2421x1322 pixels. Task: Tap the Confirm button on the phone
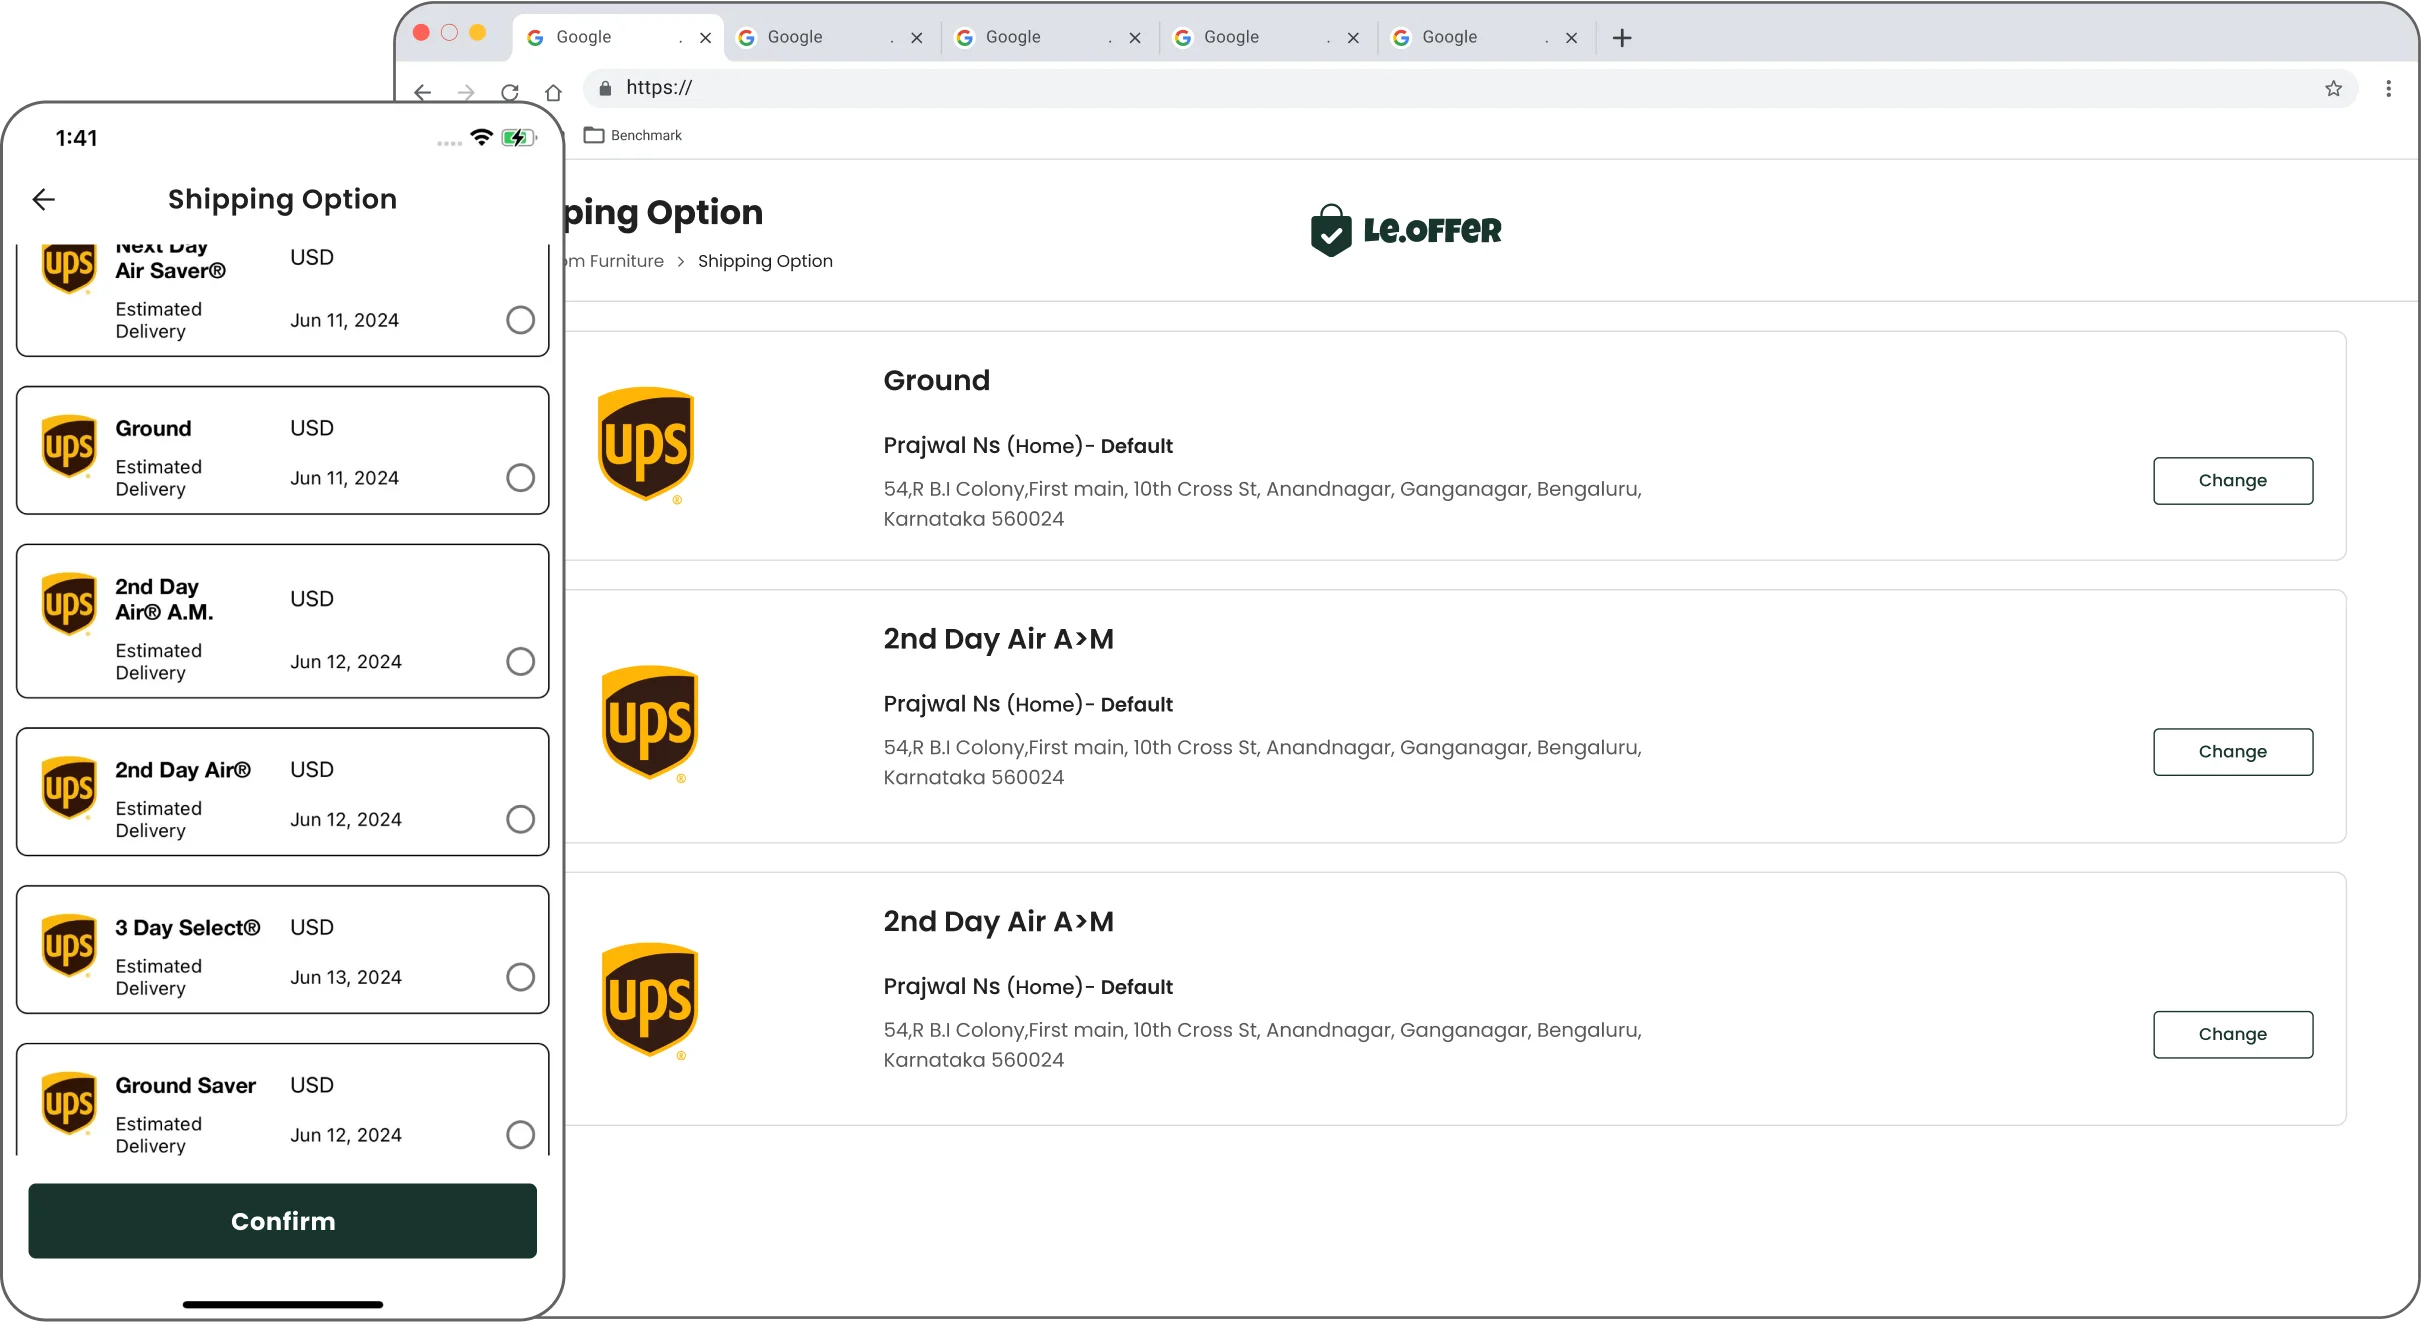click(282, 1221)
